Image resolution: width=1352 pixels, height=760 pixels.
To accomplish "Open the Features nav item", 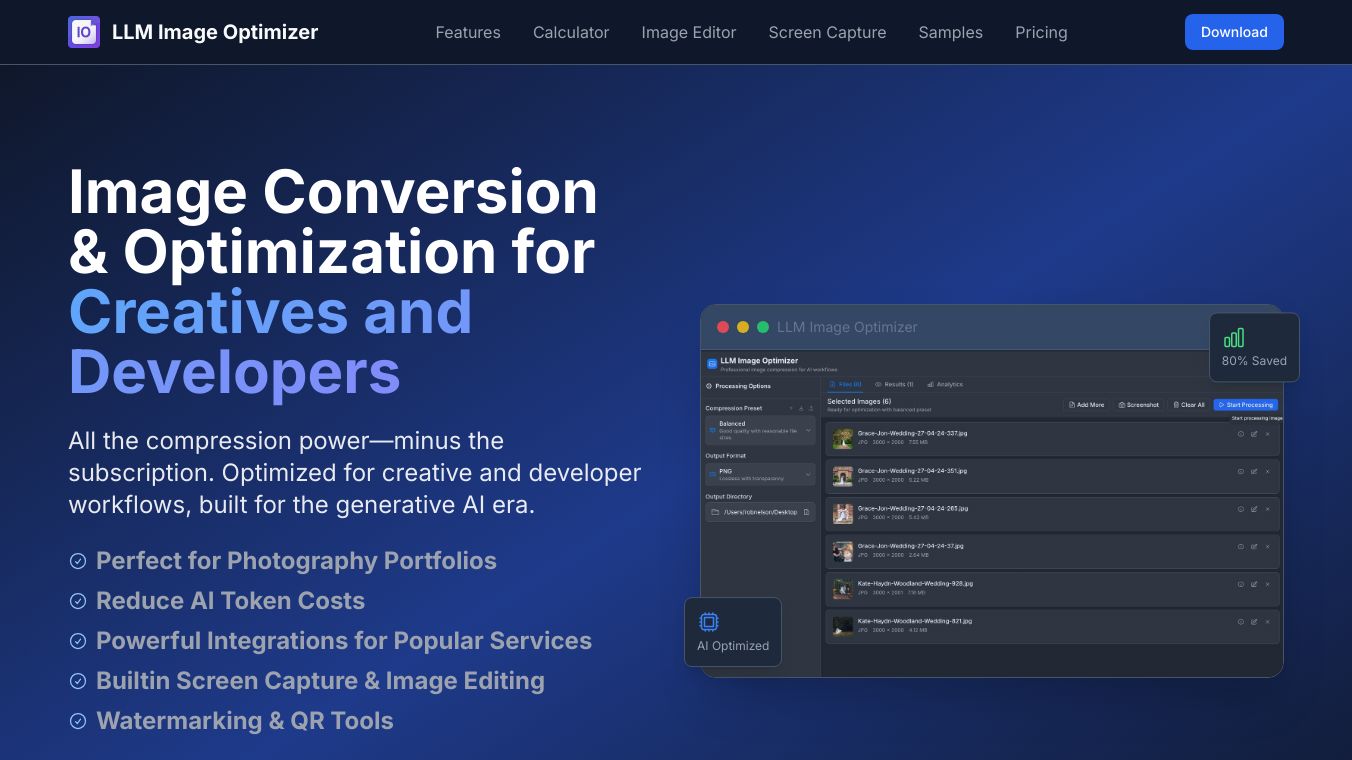I will pos(468,32).
